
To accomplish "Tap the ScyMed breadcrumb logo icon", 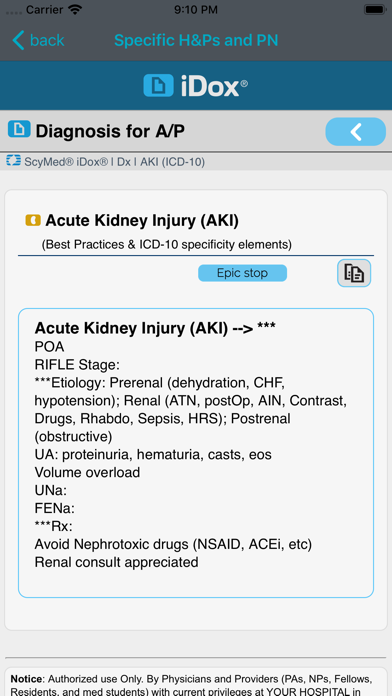I will pos(14,162).
